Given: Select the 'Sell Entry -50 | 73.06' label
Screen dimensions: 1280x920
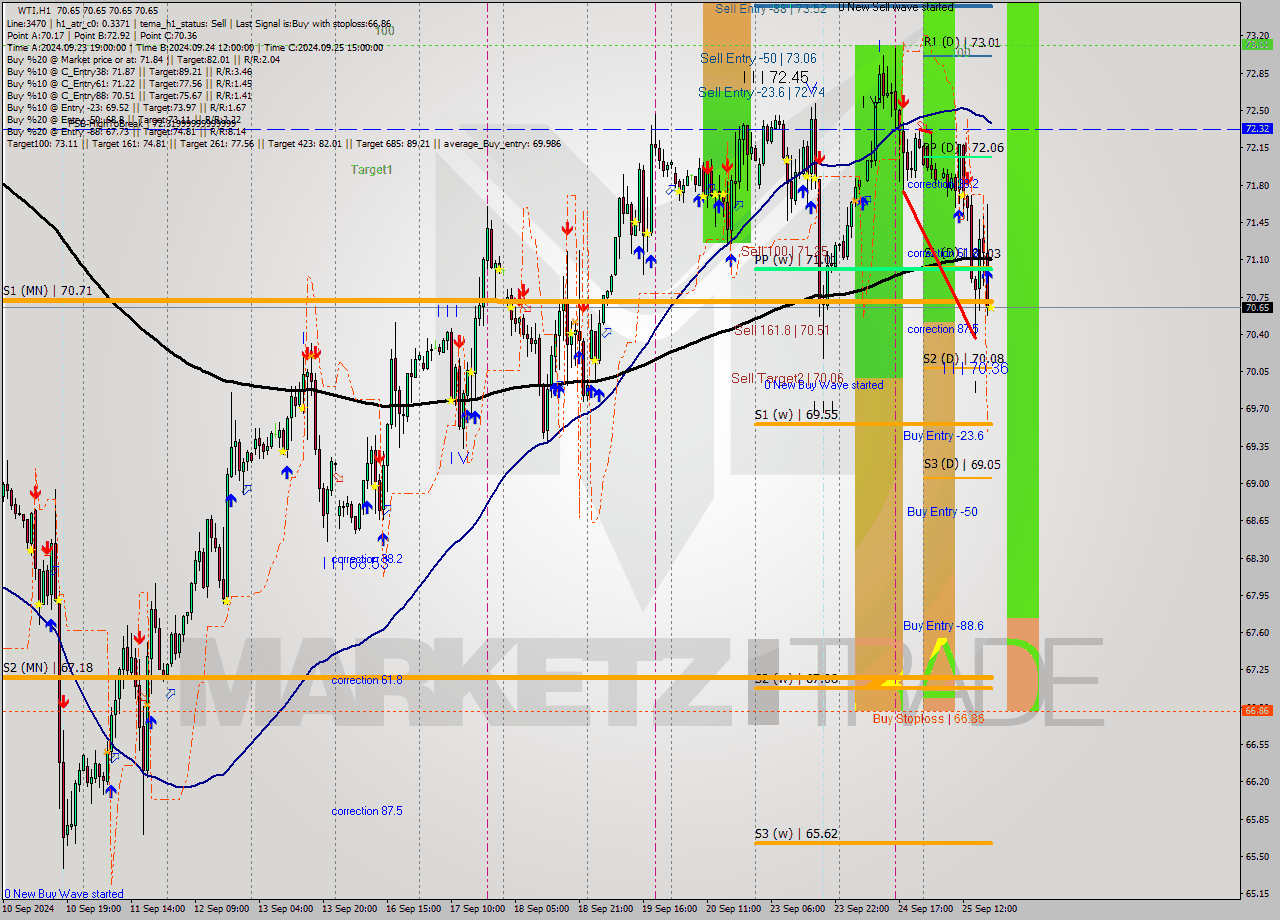Looking at the screenshot, I should click(x=758, y=59).
